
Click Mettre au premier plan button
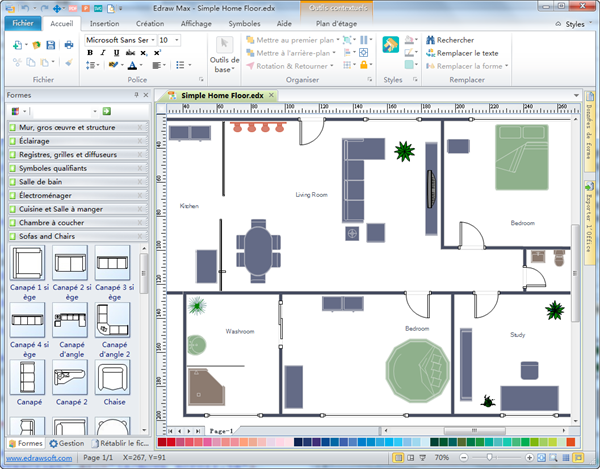(x=290, y=40)
